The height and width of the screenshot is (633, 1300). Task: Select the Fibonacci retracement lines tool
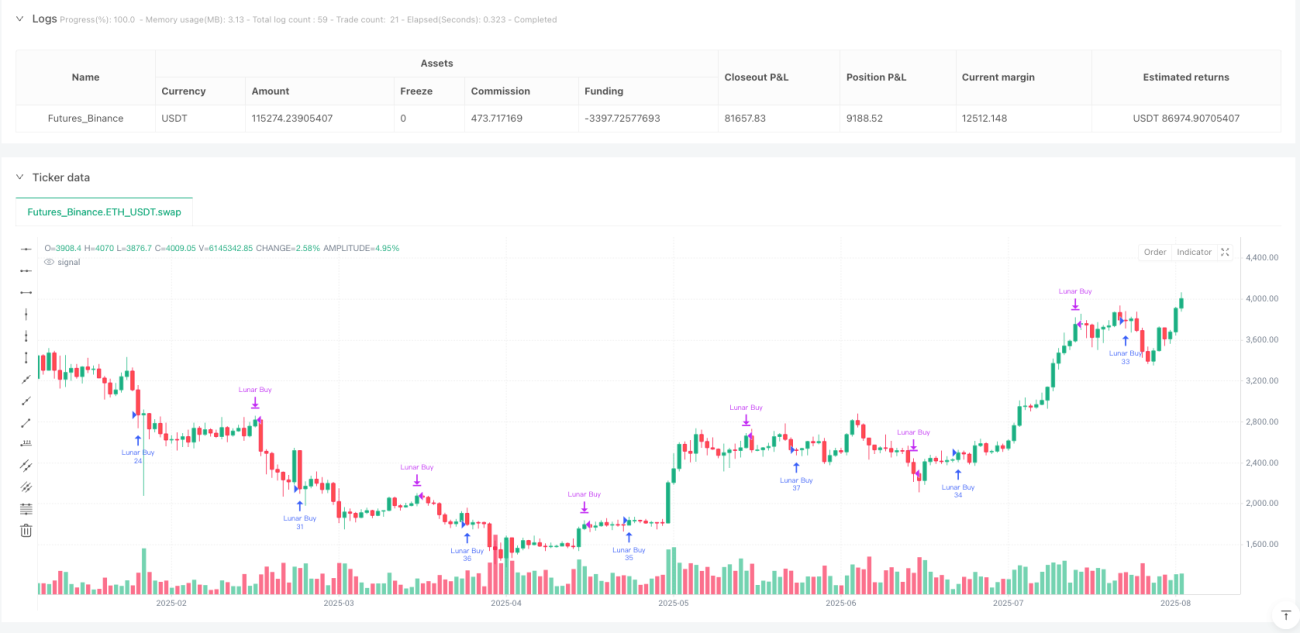[x=26, y=508]
